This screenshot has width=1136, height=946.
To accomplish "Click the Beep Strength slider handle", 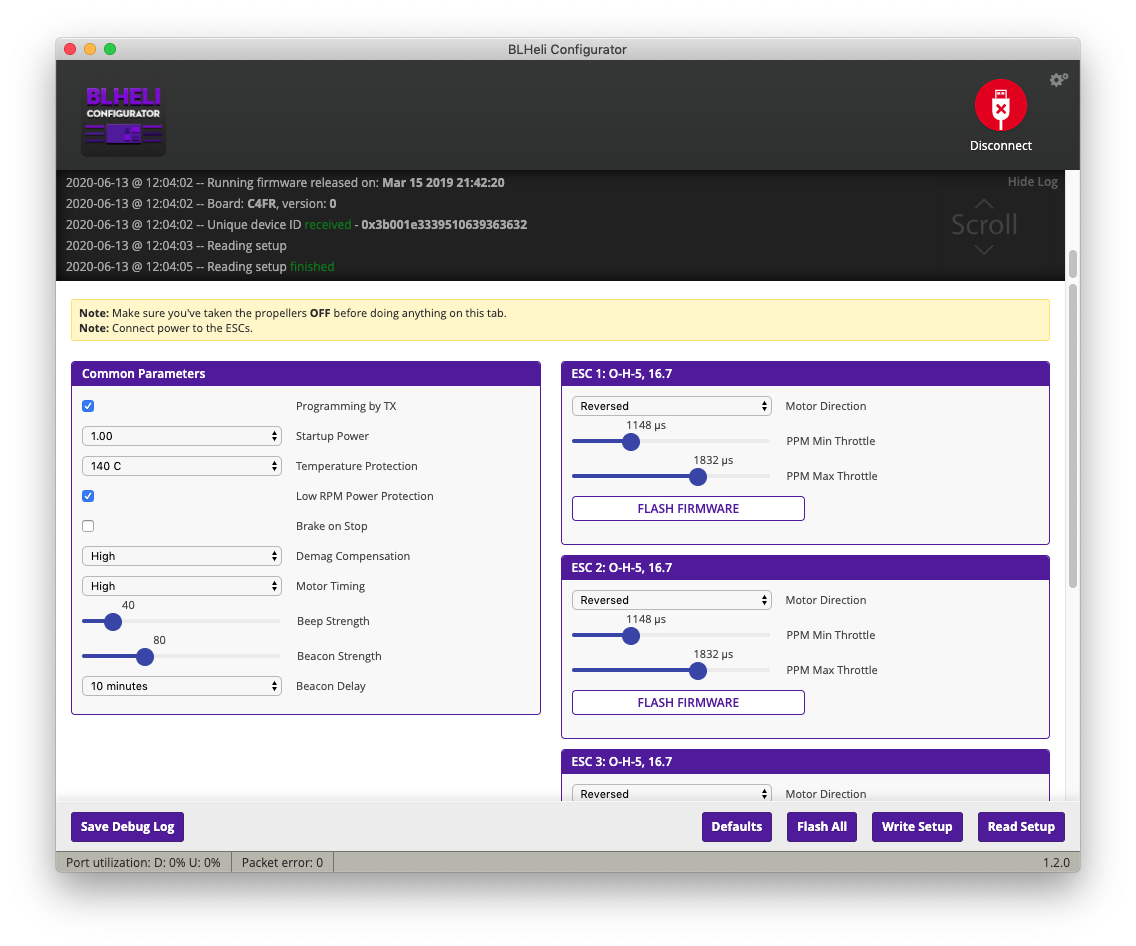I will 113,621.
